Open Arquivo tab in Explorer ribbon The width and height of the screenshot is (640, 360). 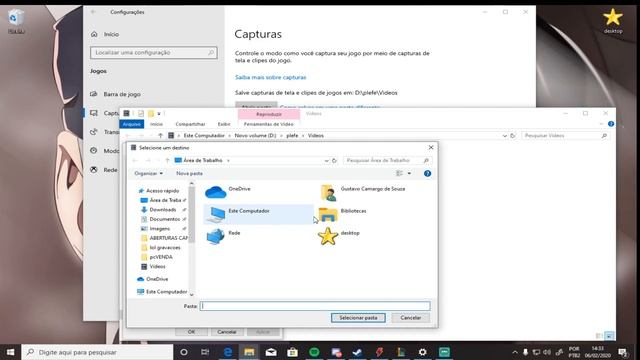131,124
